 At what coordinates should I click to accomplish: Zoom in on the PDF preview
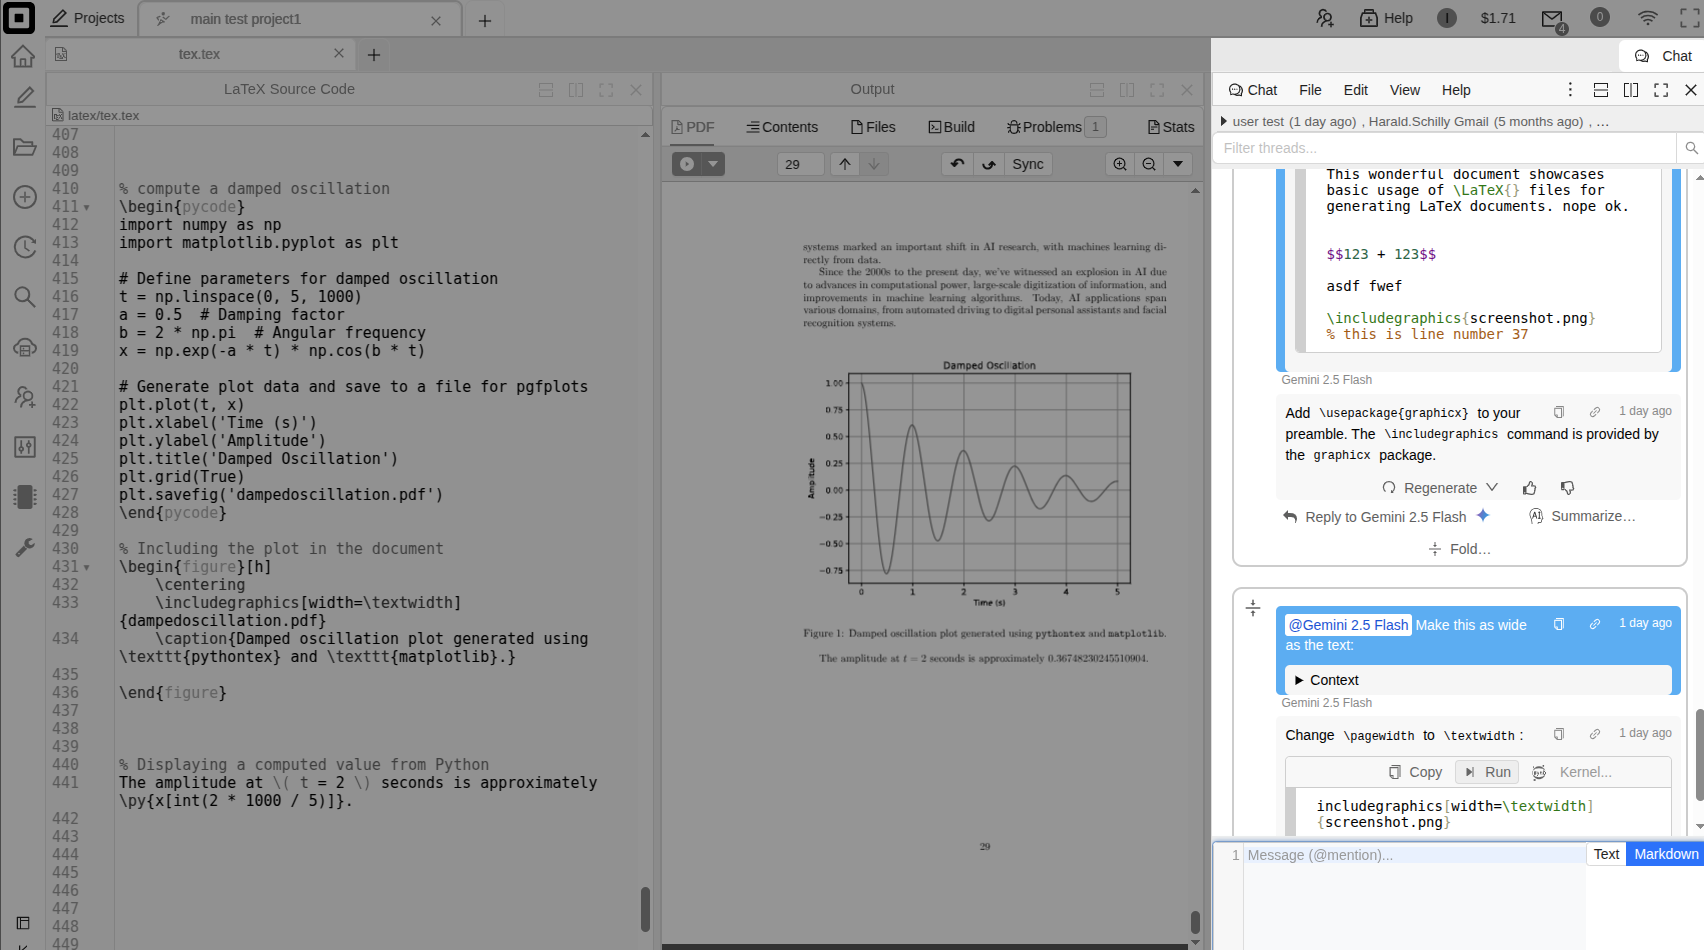pyautogui.click(x=1119, y=163)
